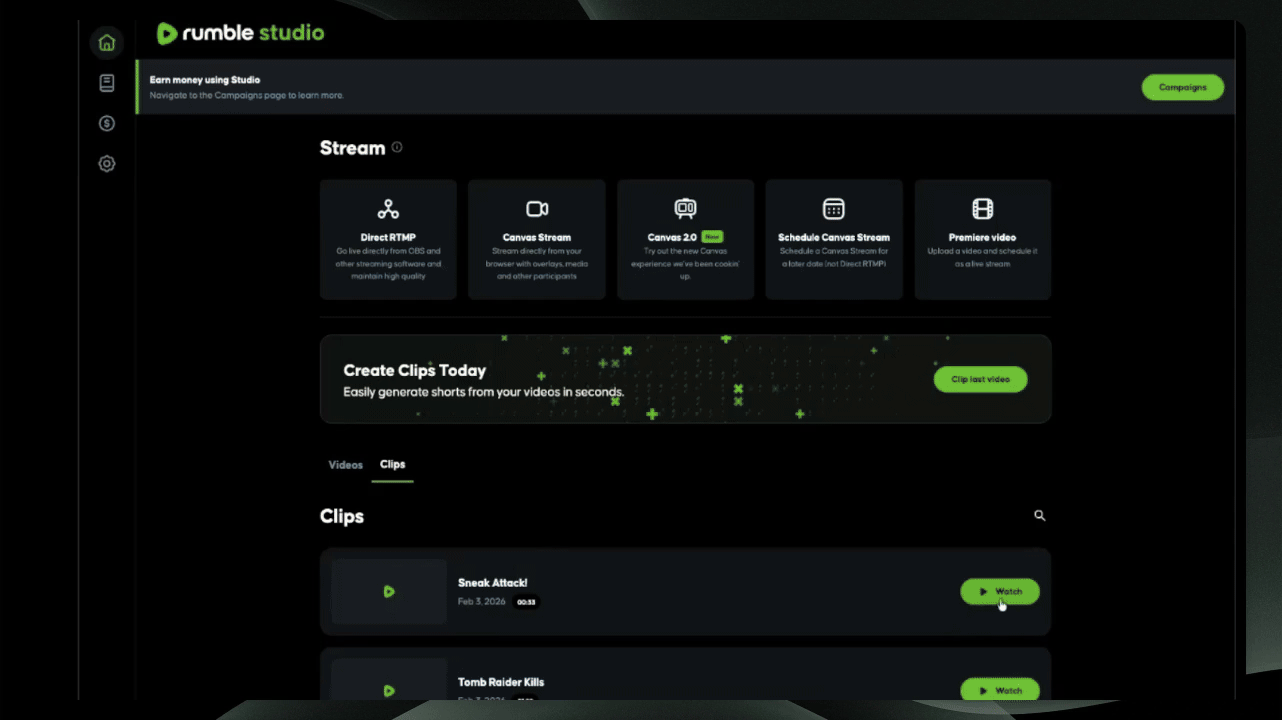
Task: Click the Direct RTMP nodes icon
Action: click(x=388, y=209)
